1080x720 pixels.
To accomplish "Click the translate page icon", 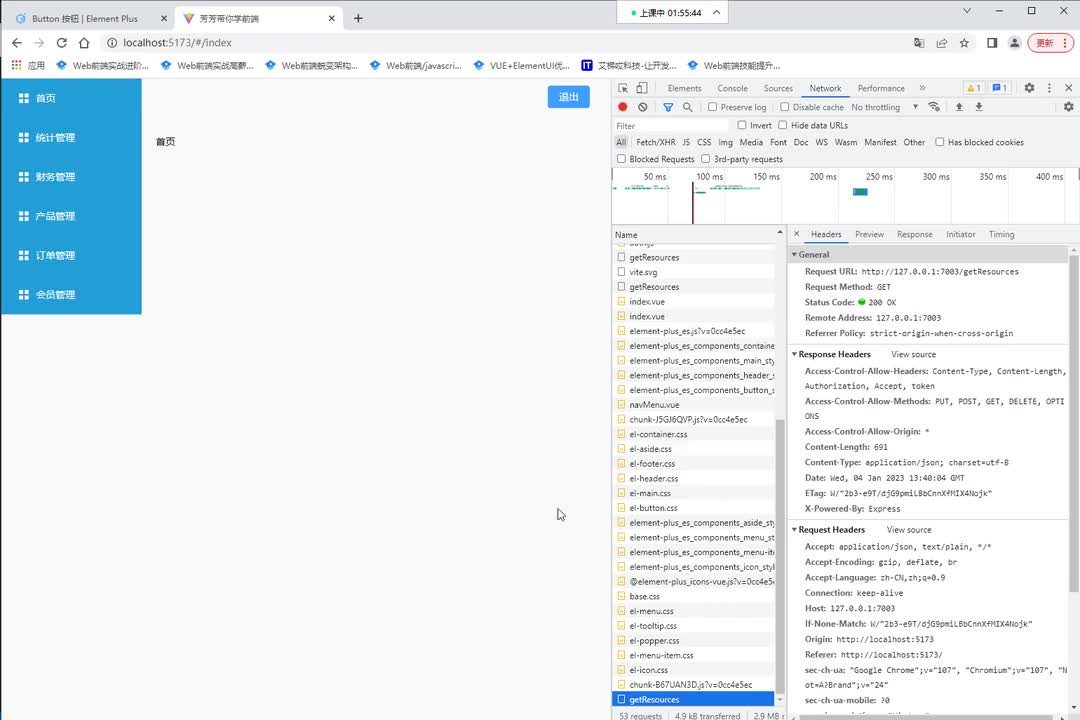I will click(x=919, y=43).
